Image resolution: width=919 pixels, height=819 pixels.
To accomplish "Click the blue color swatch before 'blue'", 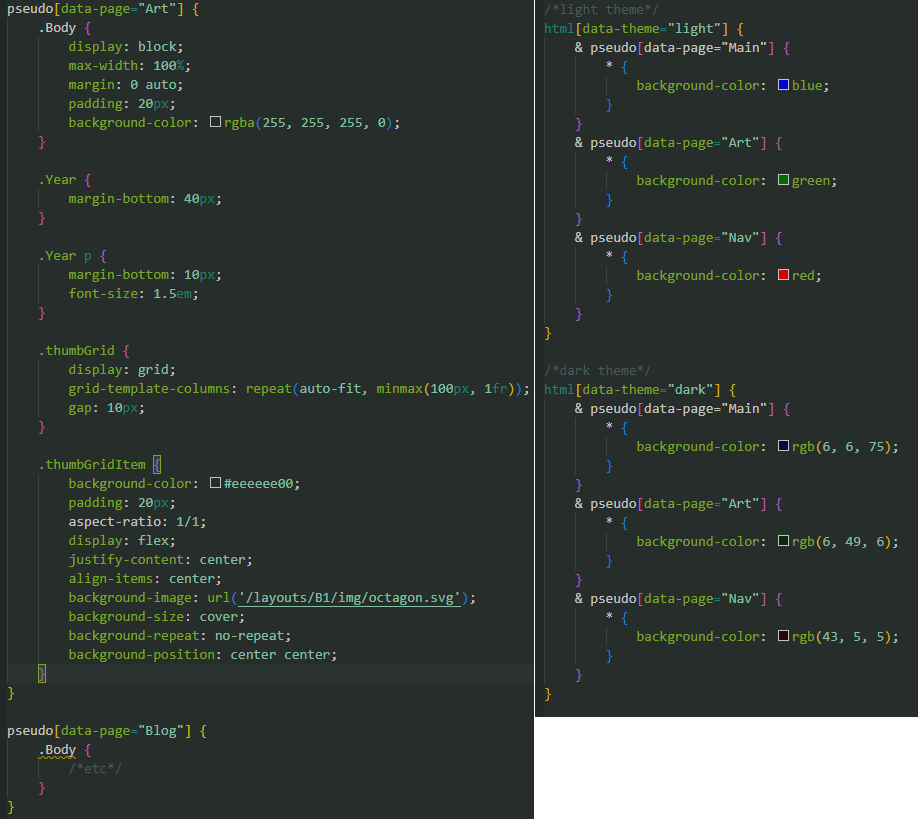I will pos(783,85).
